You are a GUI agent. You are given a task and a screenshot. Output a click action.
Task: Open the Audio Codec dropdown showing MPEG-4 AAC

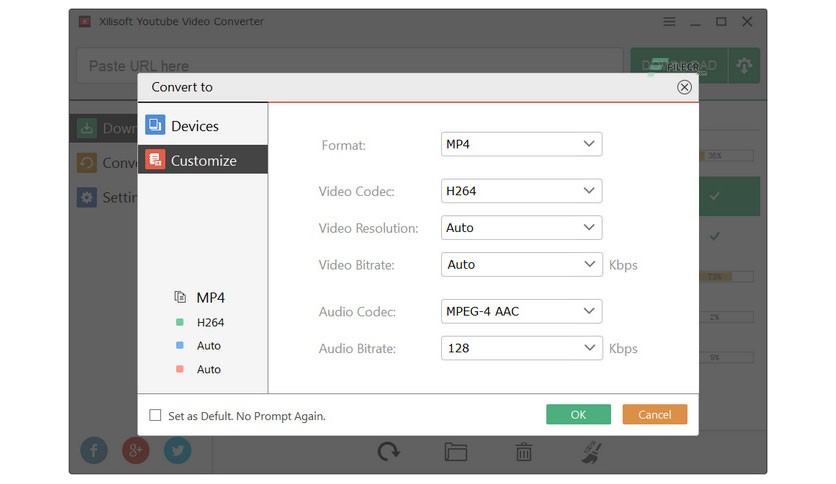click(521, 311)
